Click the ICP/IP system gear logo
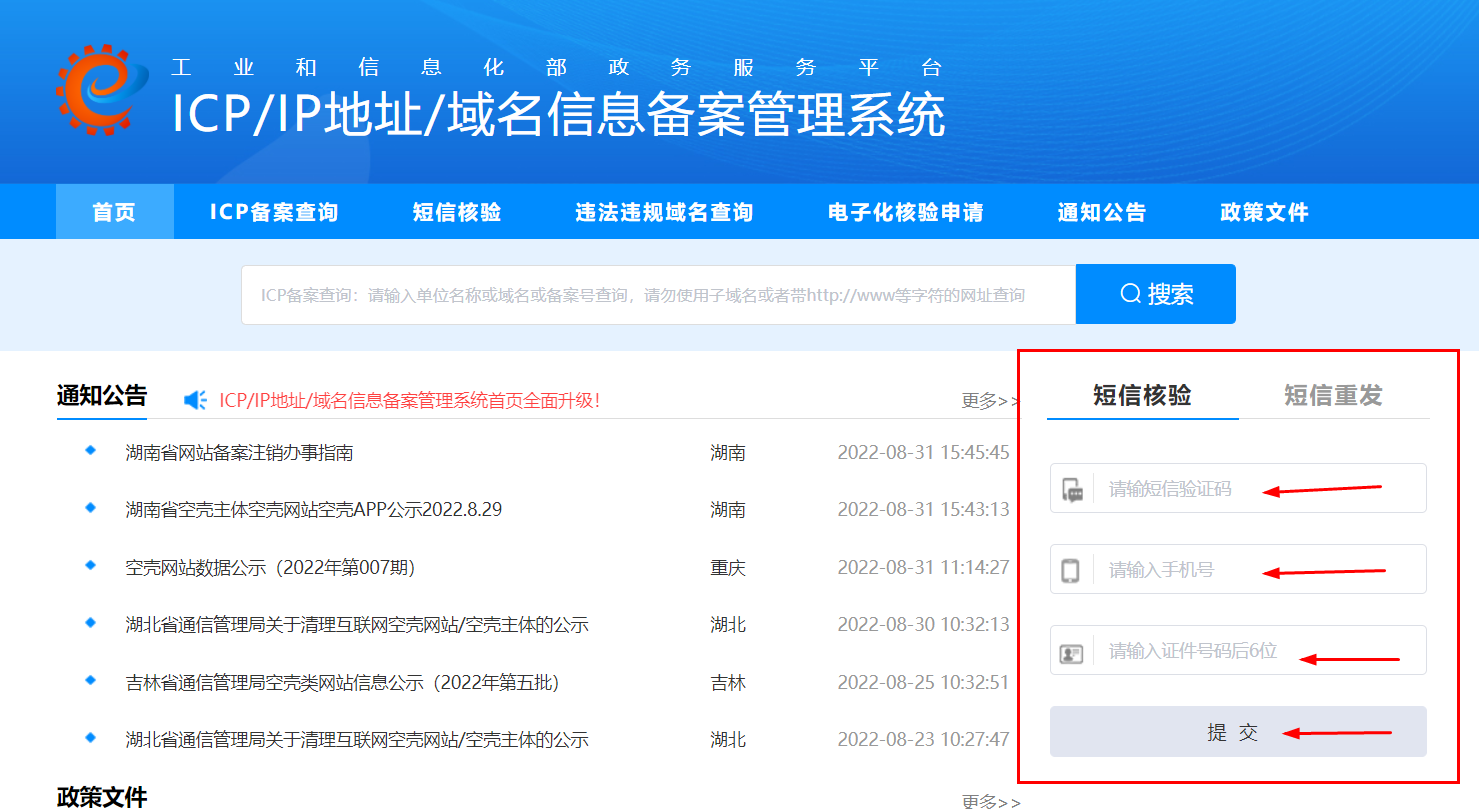This screenshot has height=809, width=1479. [102, 90]
